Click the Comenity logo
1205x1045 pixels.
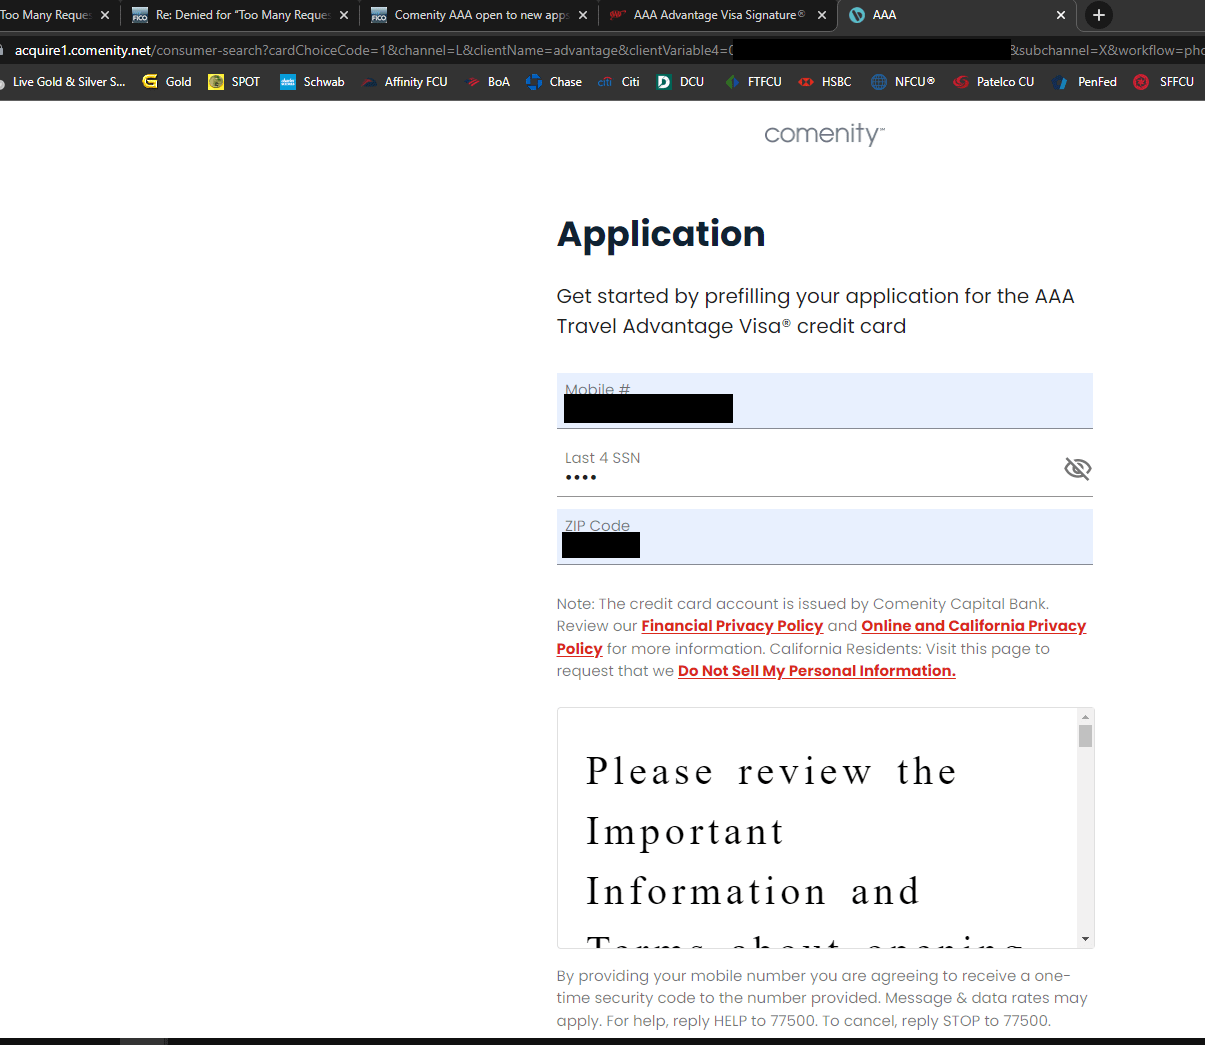click(x=824, y=134)
